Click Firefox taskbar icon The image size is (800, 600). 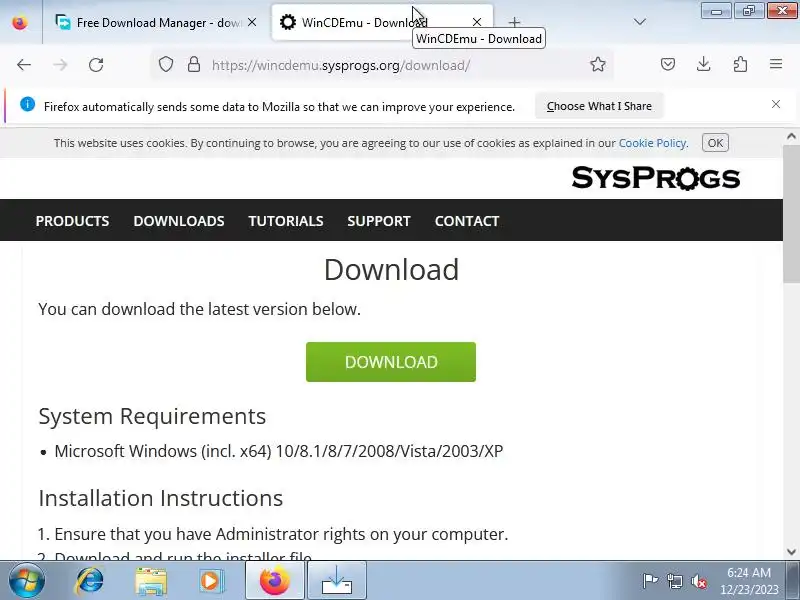274,581
